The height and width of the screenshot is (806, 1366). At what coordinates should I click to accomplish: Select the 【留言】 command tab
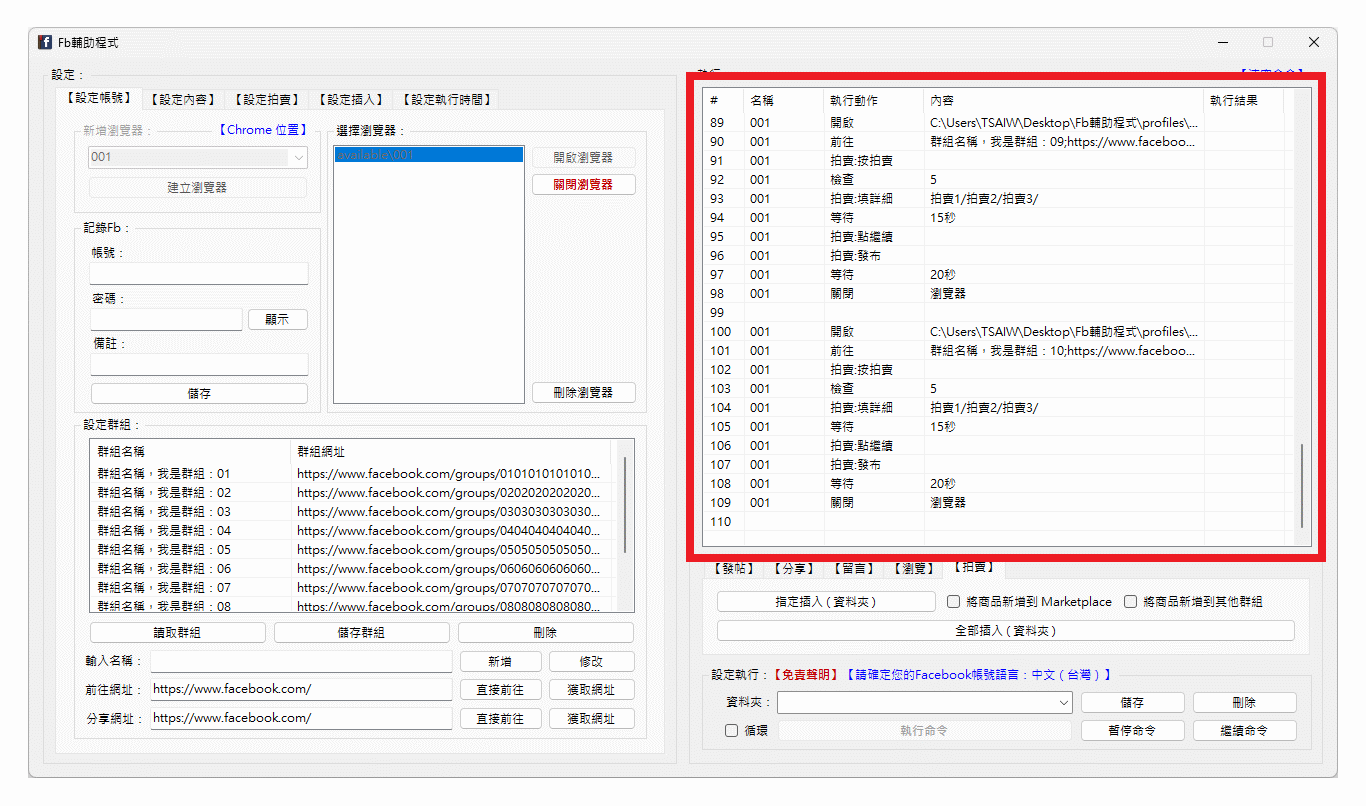coord(854,568)
